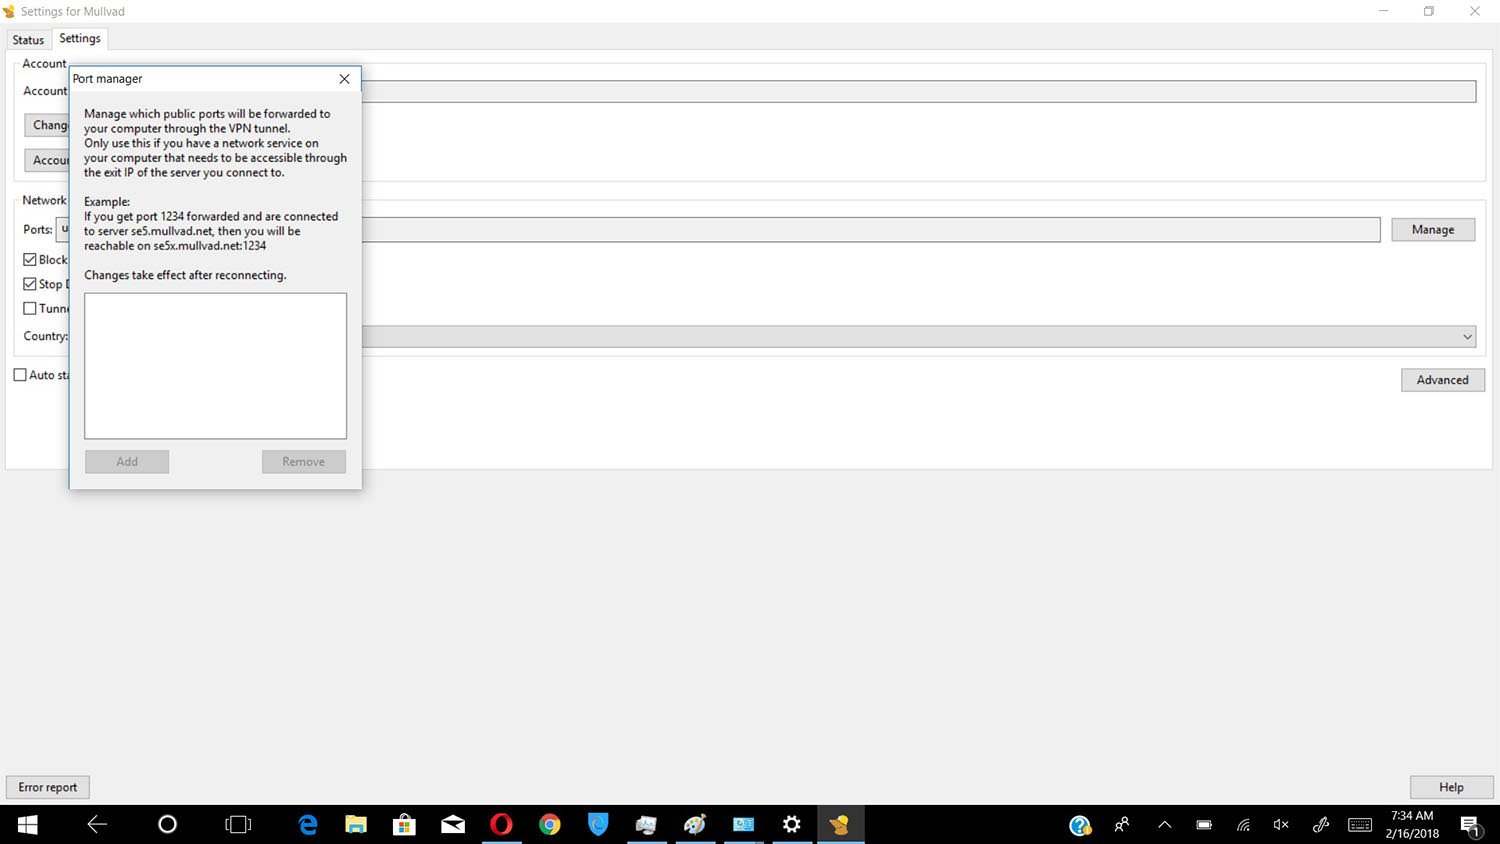Click the Mullvad icon on taskbar
1500x844 pixels.
click(840, 825)
